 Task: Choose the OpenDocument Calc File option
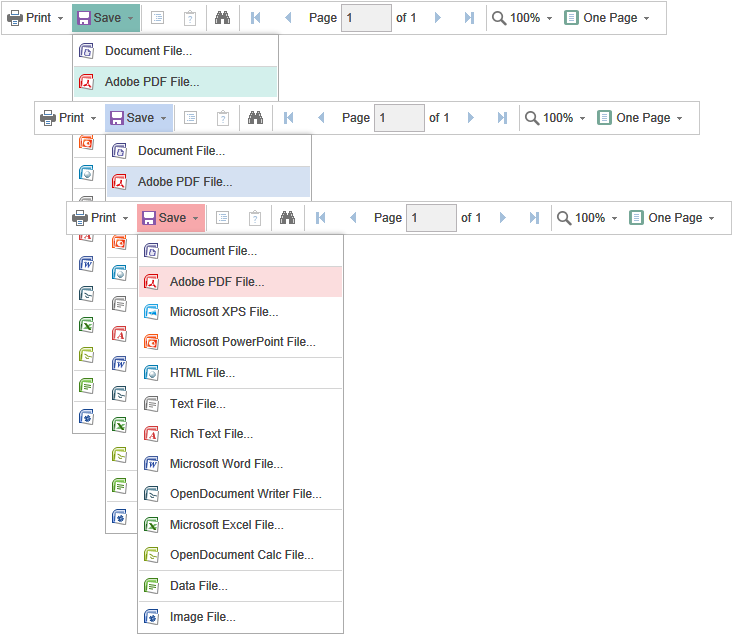pos(241,555)
